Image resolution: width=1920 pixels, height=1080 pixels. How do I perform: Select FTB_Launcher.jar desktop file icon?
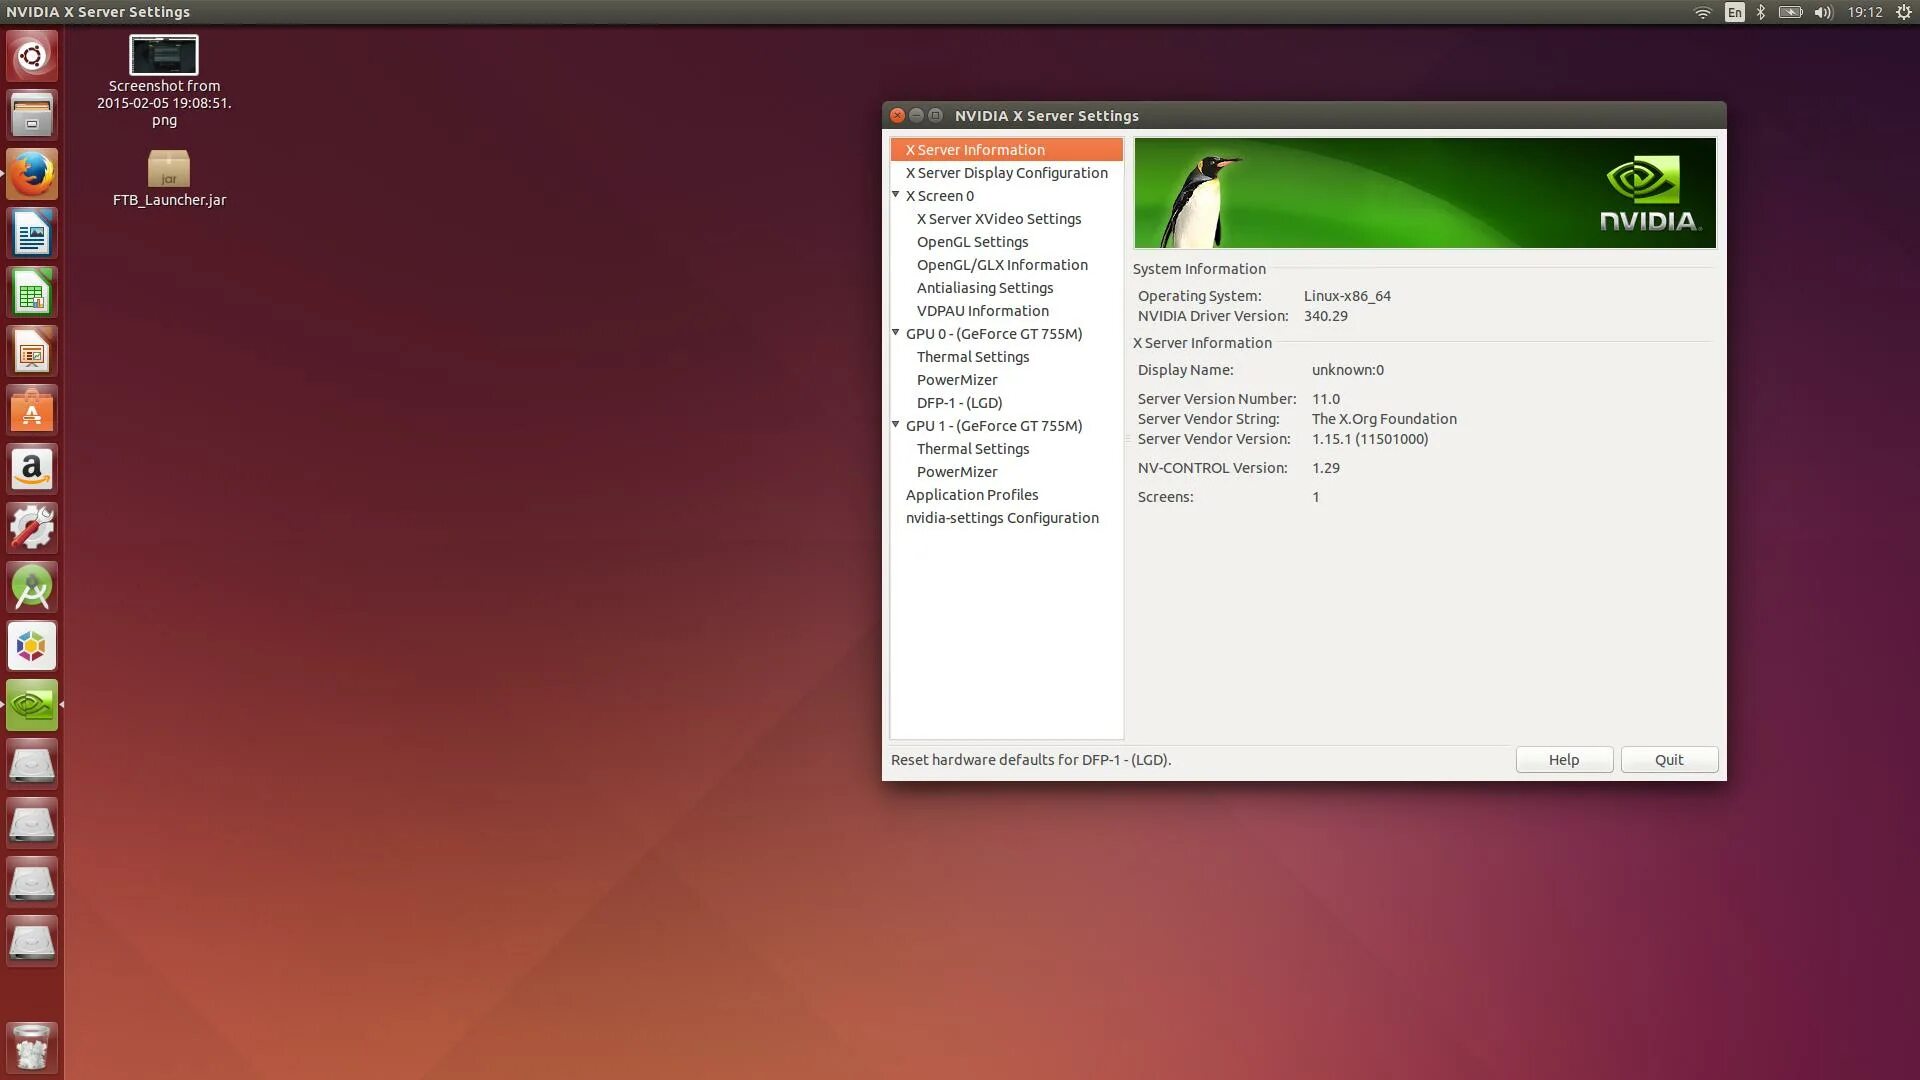coord(169,178)
